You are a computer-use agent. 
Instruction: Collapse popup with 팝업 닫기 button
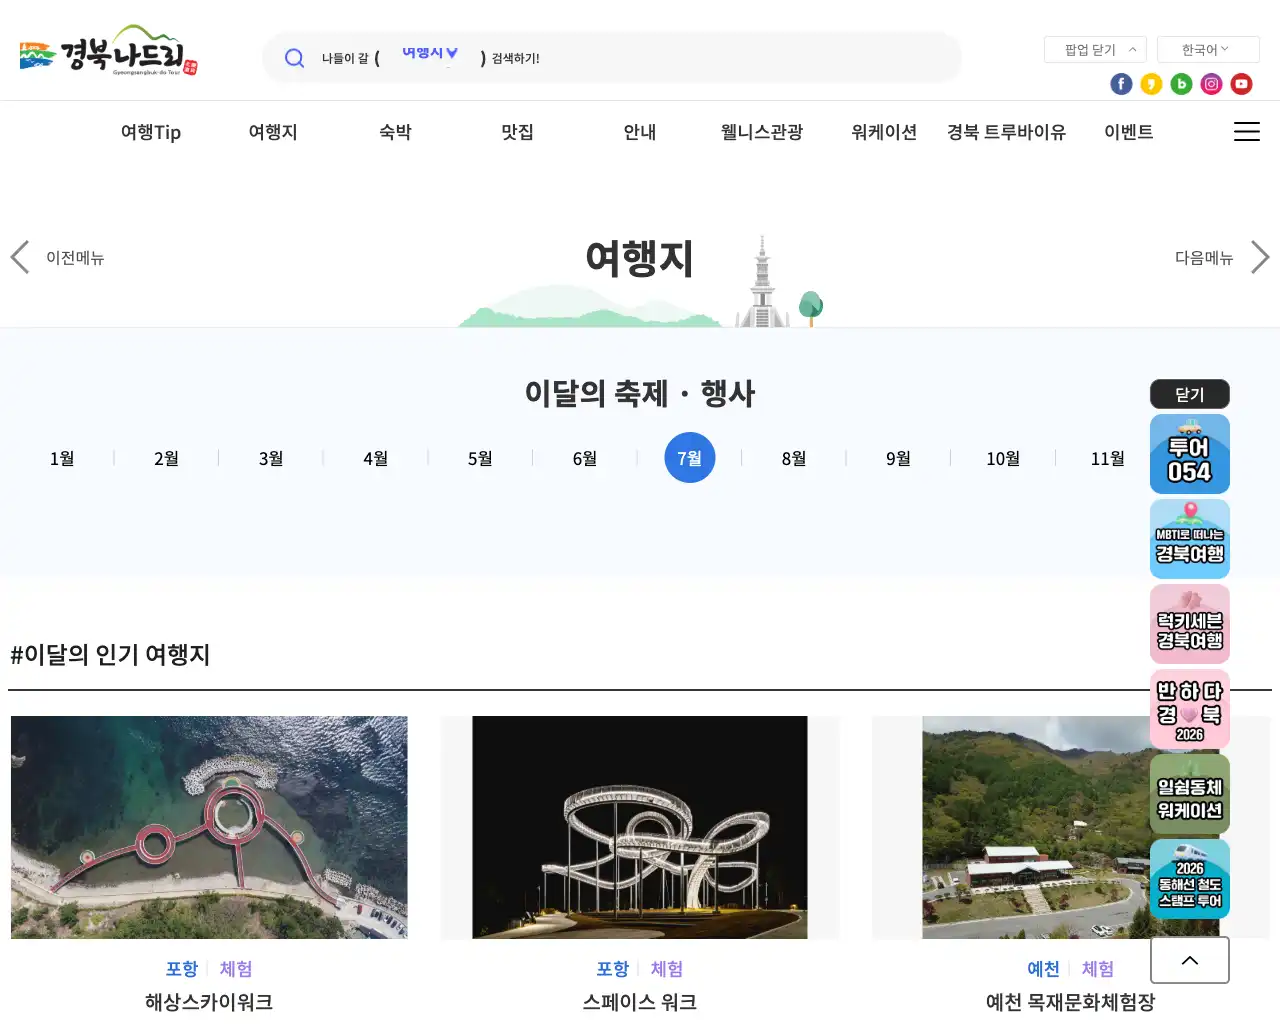[1095, 50]
